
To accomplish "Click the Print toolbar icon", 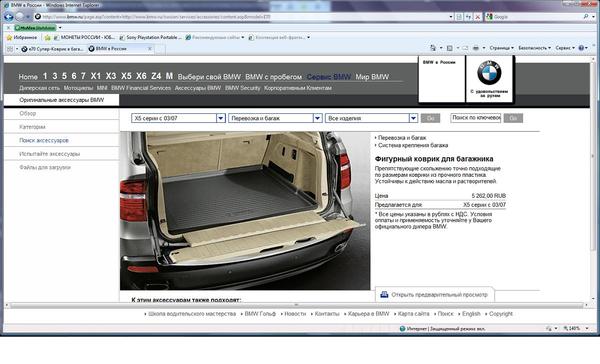I will (x=476, y=48).
